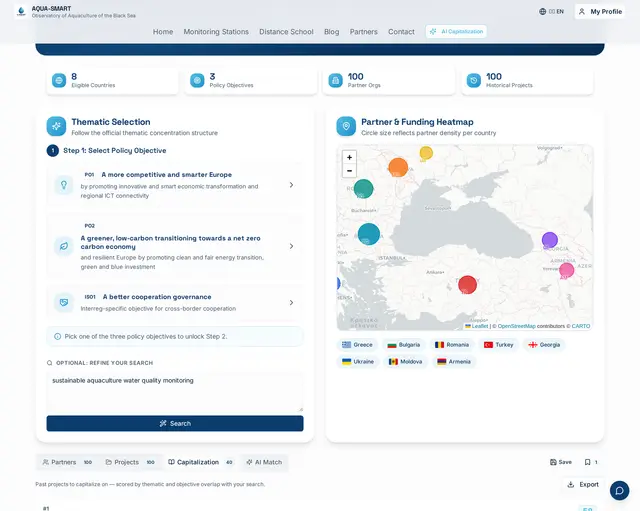Open CARTO attribution link

581,326
